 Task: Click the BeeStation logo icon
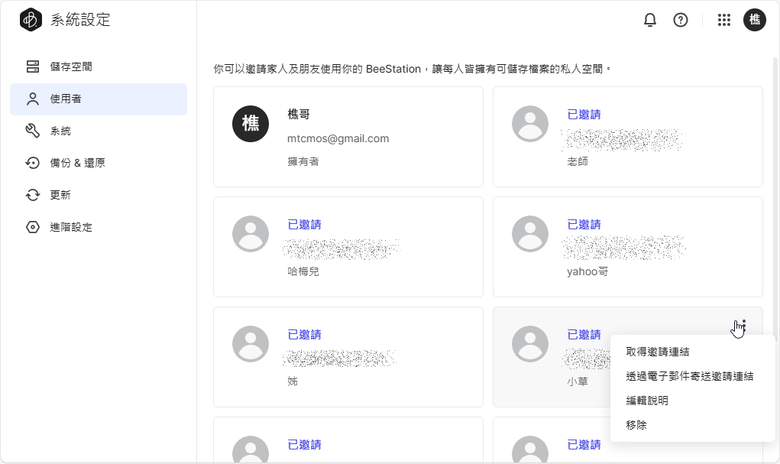(x=31, y=20)
